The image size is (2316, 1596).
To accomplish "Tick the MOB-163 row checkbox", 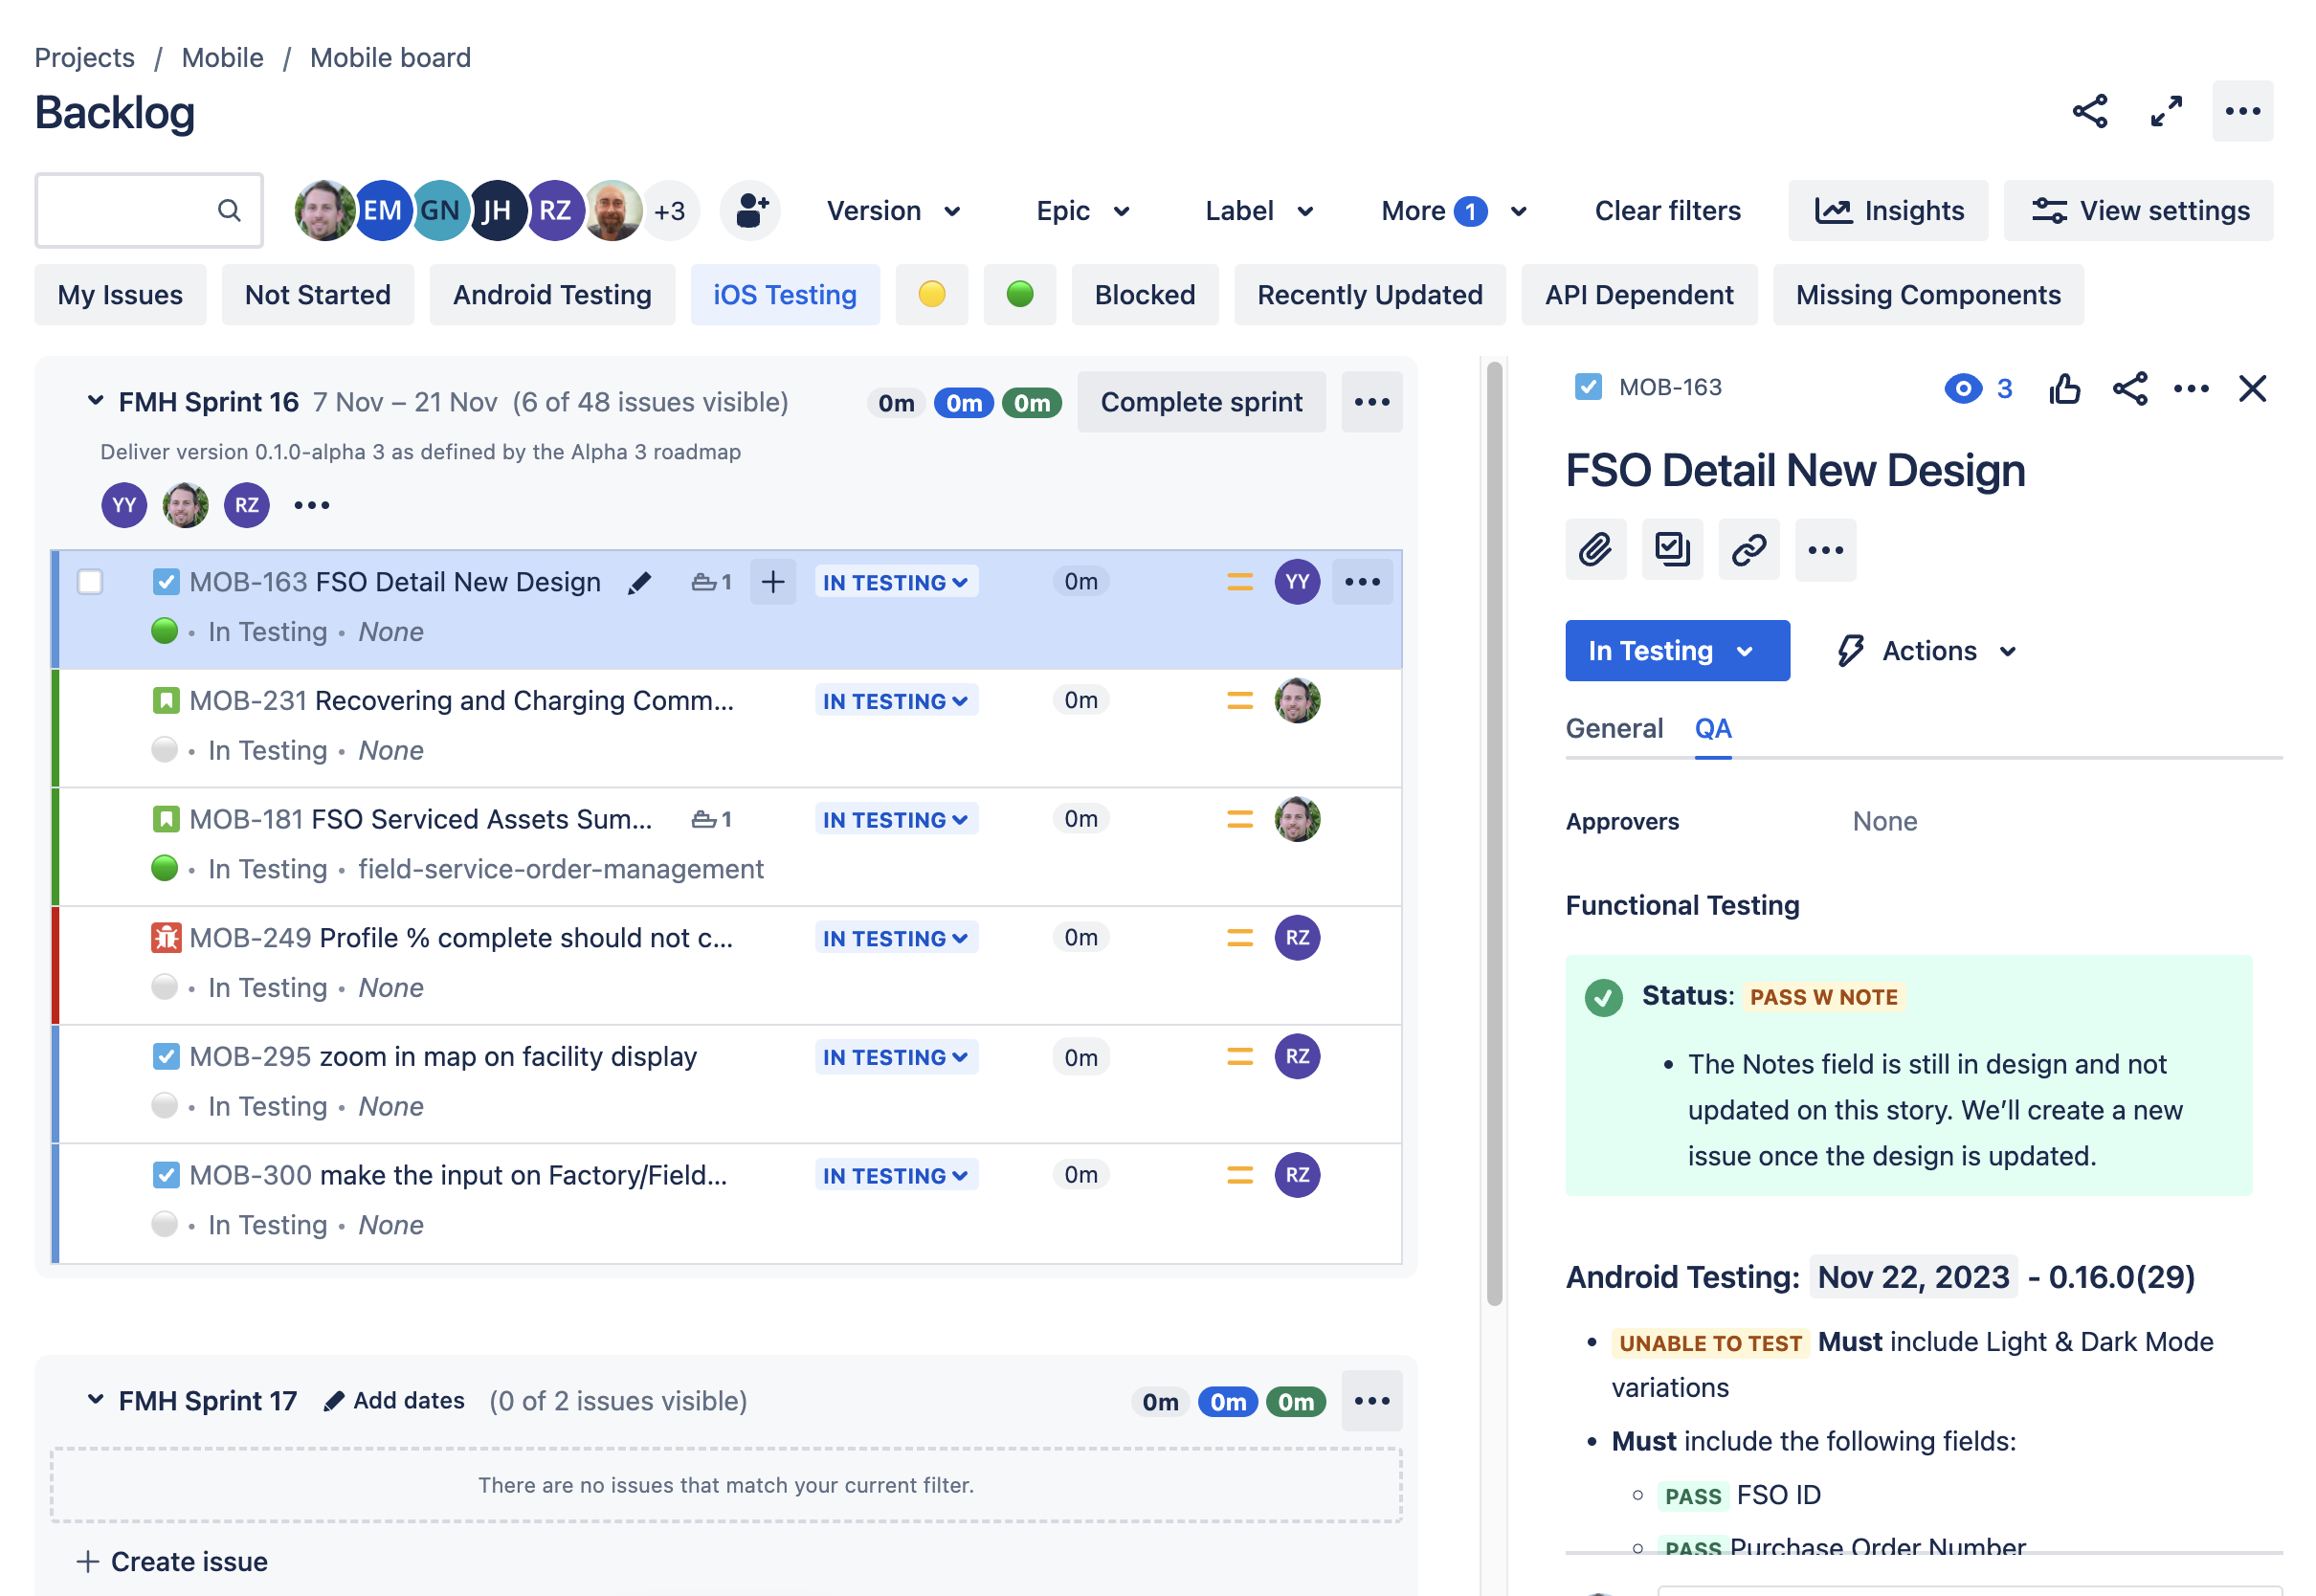I will [90, 583].
